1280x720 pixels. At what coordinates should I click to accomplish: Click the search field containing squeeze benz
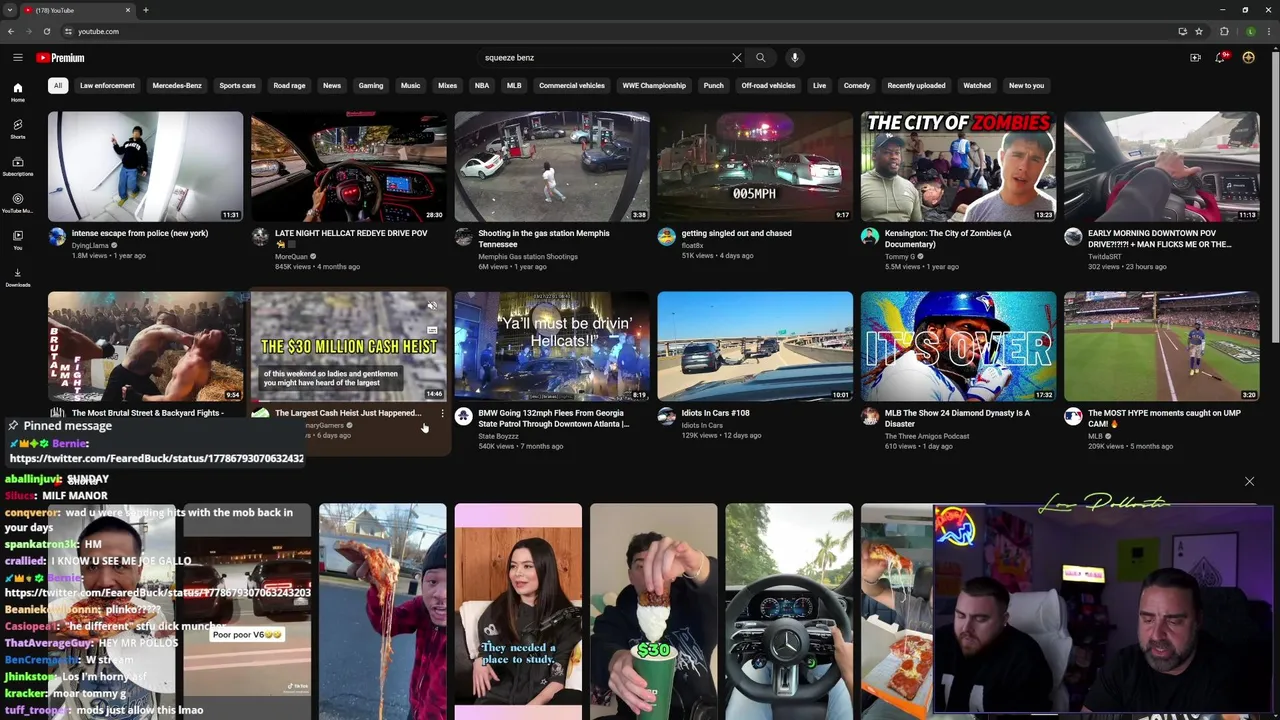605,58
